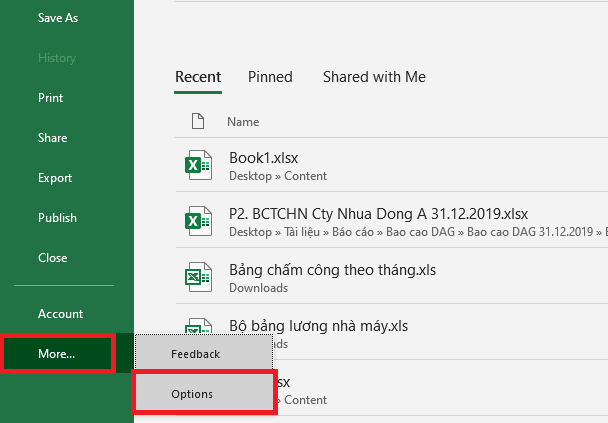The image size is (608, 423).
Task: Click the Desktop » Content path under Book1.xlsx
Action: (x=278, y=176)
